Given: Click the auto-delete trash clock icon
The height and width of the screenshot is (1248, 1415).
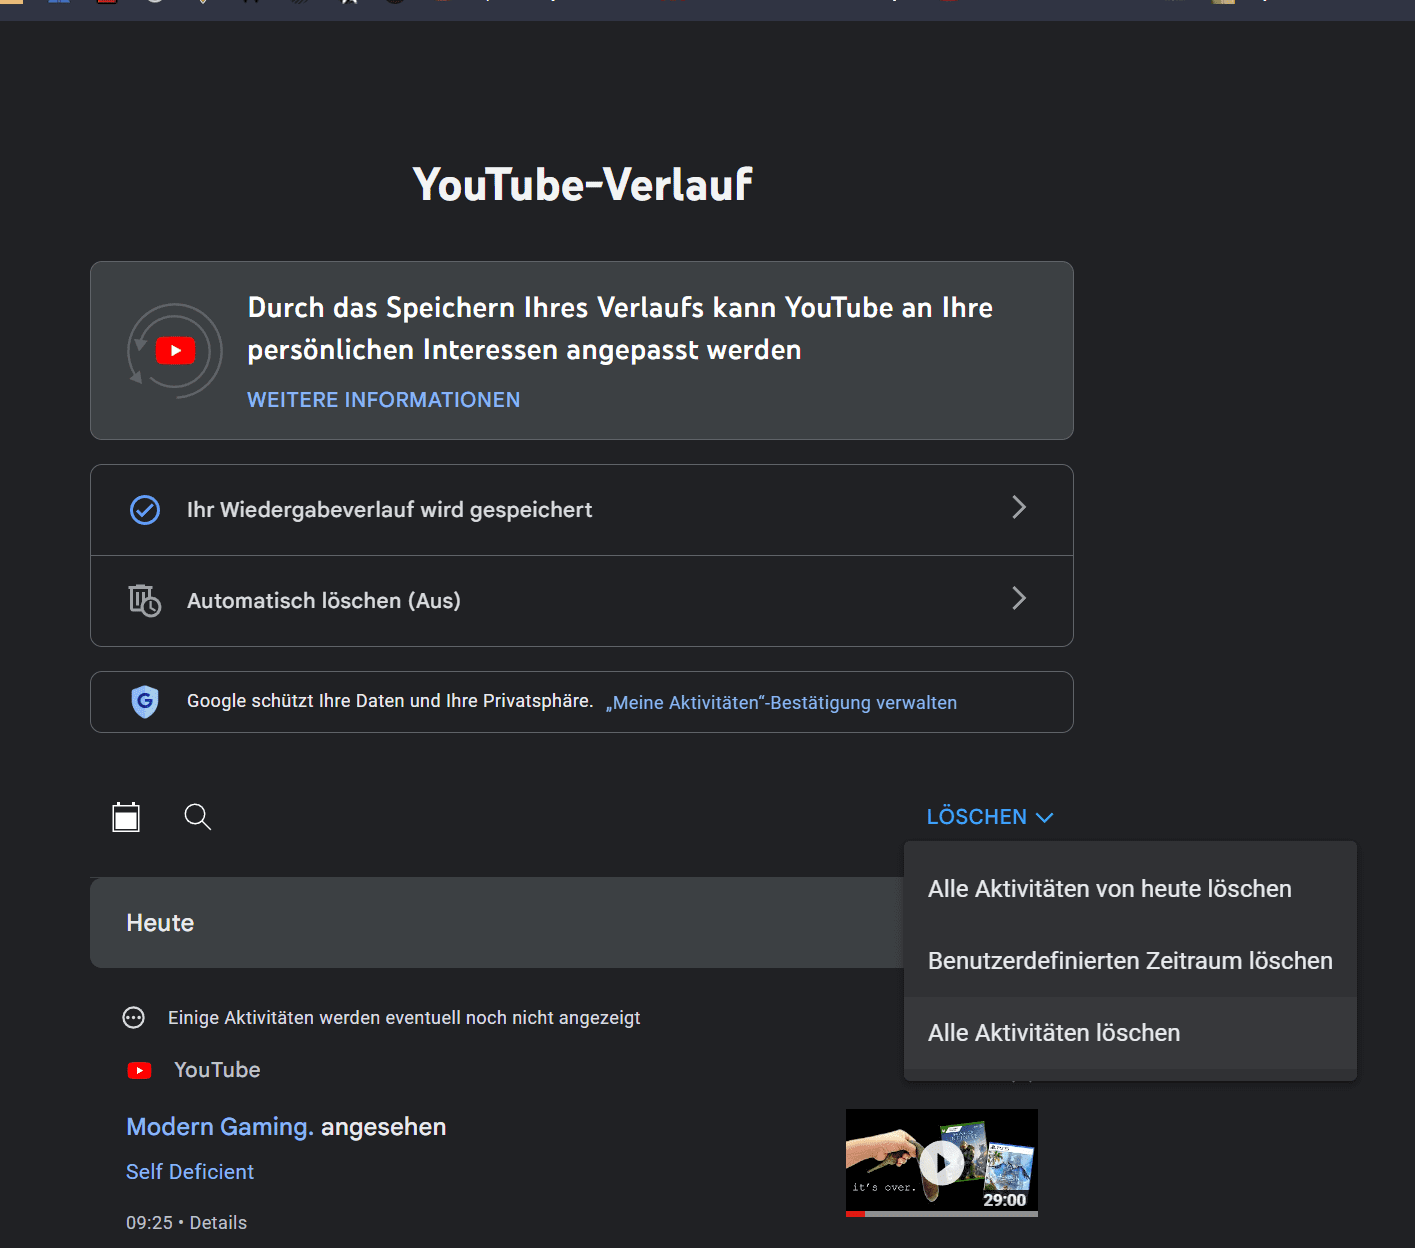Looking at the screenshot, I should [x=145, y=601].
